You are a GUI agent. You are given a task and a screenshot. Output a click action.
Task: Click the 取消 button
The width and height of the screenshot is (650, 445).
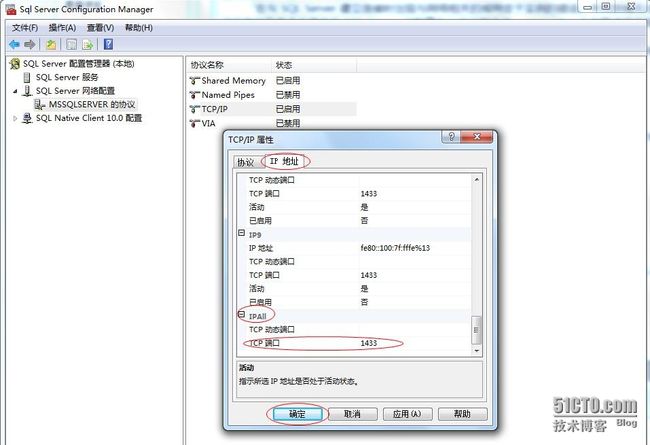point(346,413)
